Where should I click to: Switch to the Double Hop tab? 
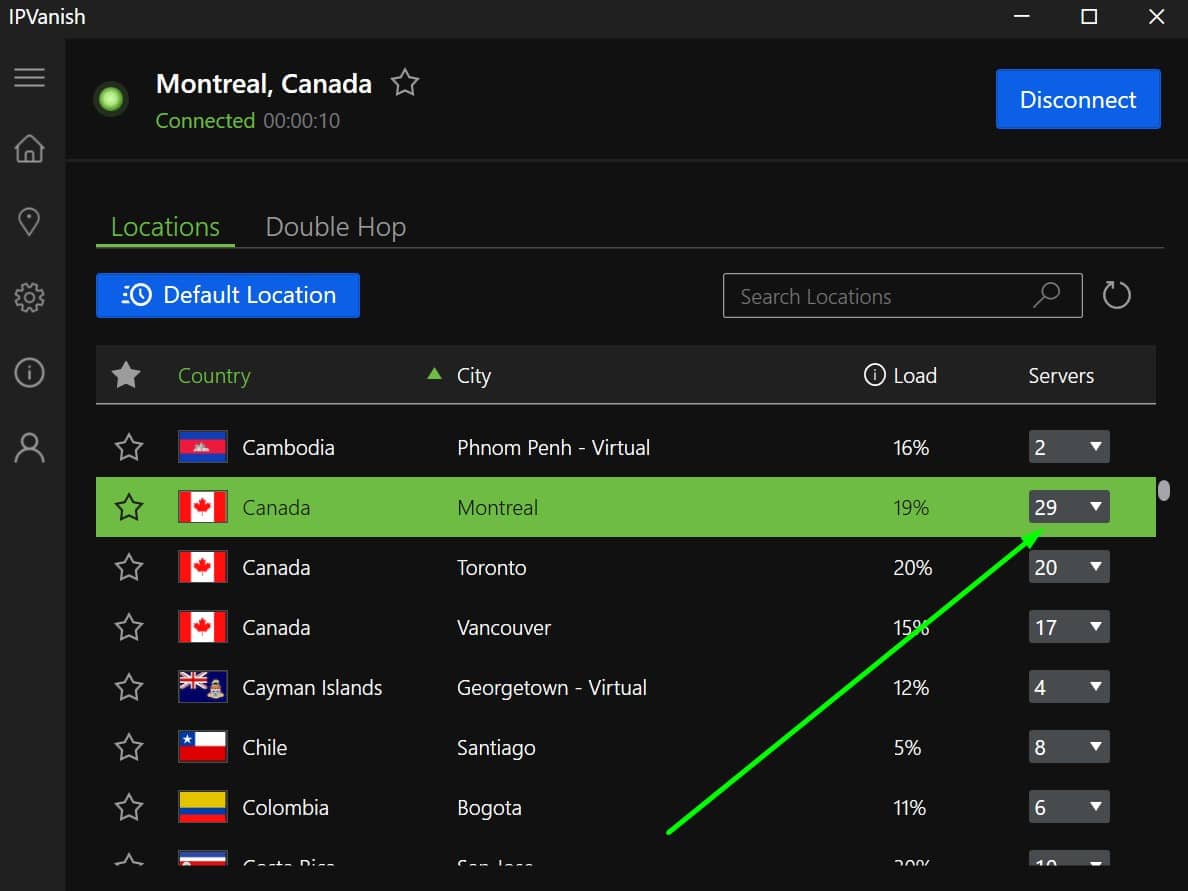[336, 227]
